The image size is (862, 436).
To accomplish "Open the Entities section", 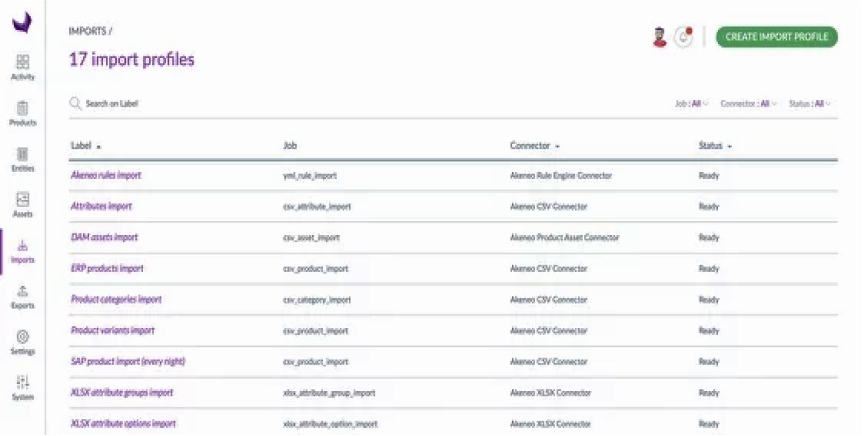I will click(23, 159).
